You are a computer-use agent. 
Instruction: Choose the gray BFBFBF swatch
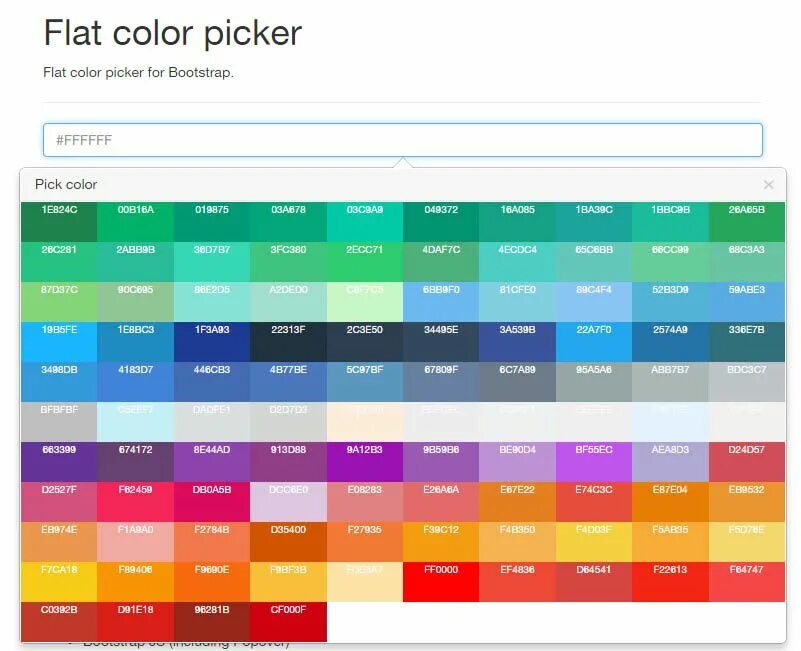click(59, 422)
